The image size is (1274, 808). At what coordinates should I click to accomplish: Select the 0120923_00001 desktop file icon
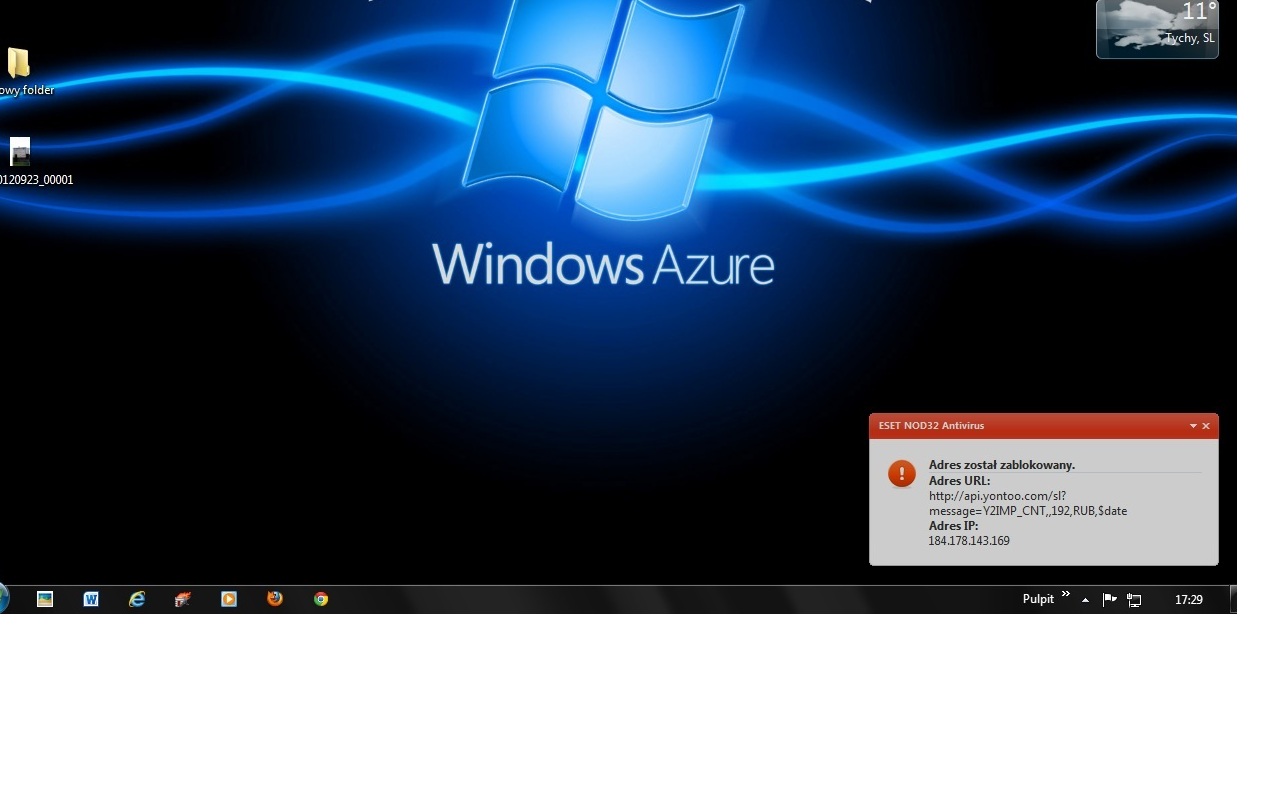[x=20, y=152]
